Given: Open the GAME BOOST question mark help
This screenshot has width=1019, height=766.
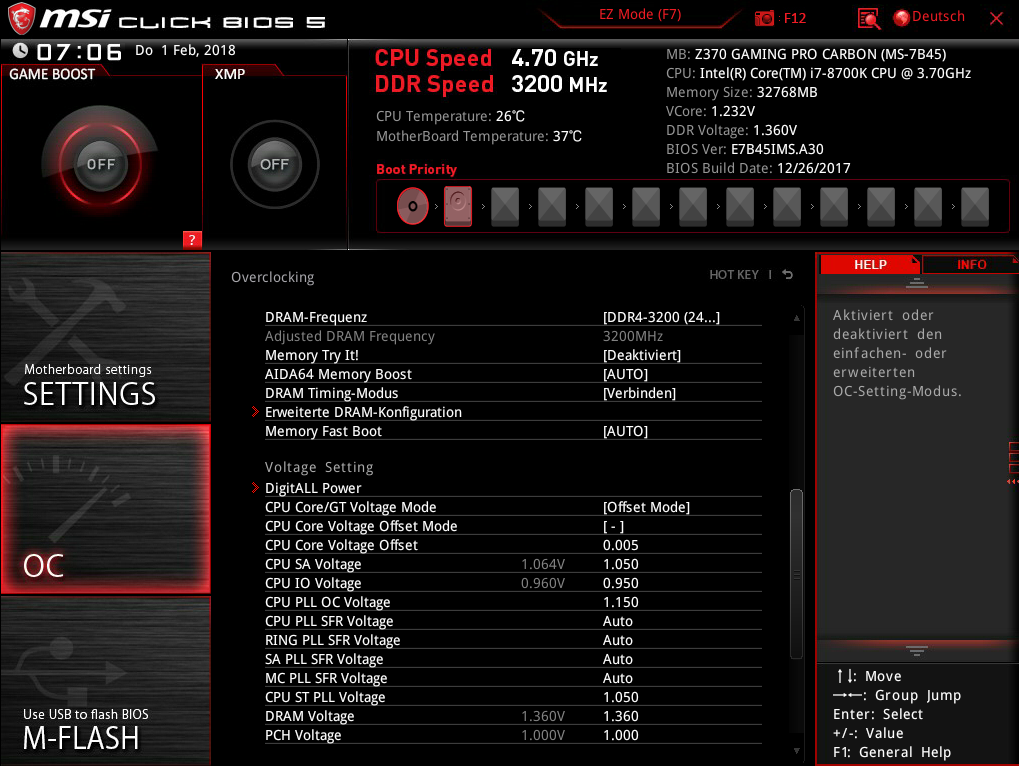Looking at the screenshot, I should [x=192, y=240].
